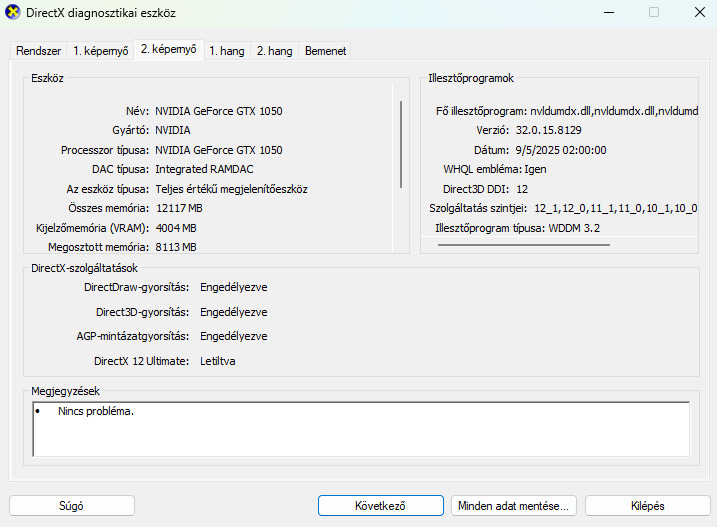
Task: Click the 4004 MB VRAM value
Action: (176, 228)
